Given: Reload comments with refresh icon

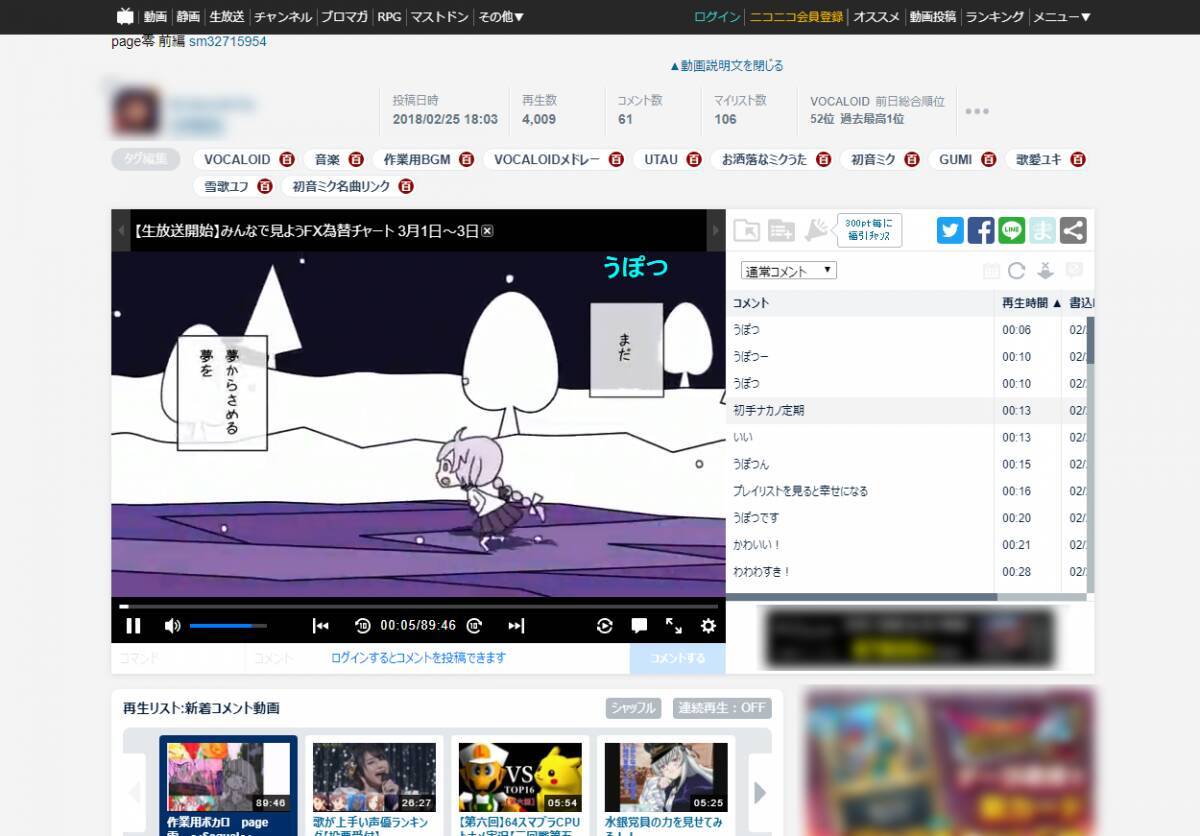Looking at the screenshot, I should (1017, 271).
